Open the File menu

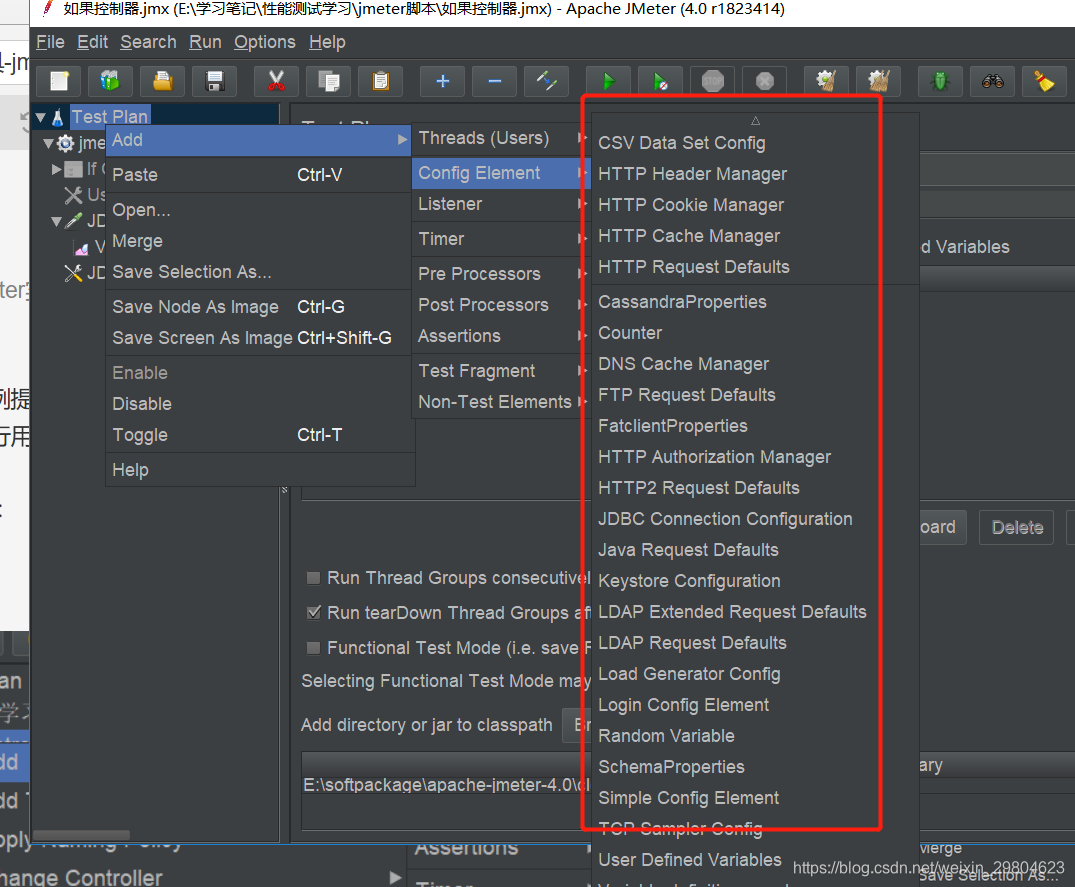click(x=50, y=42)
